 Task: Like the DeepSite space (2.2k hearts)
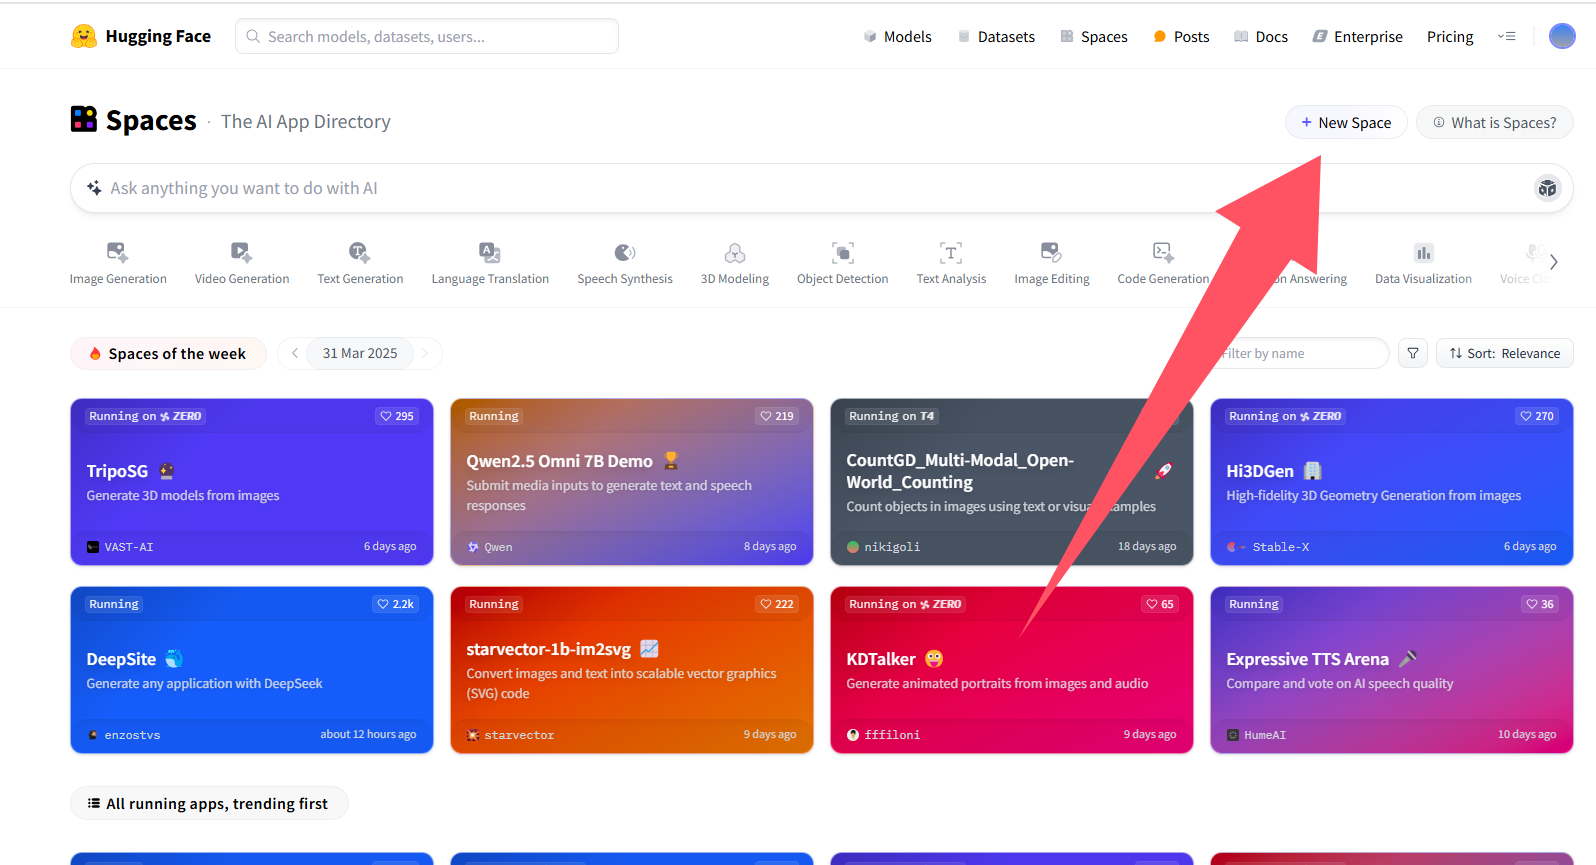(x=396, y=604)
